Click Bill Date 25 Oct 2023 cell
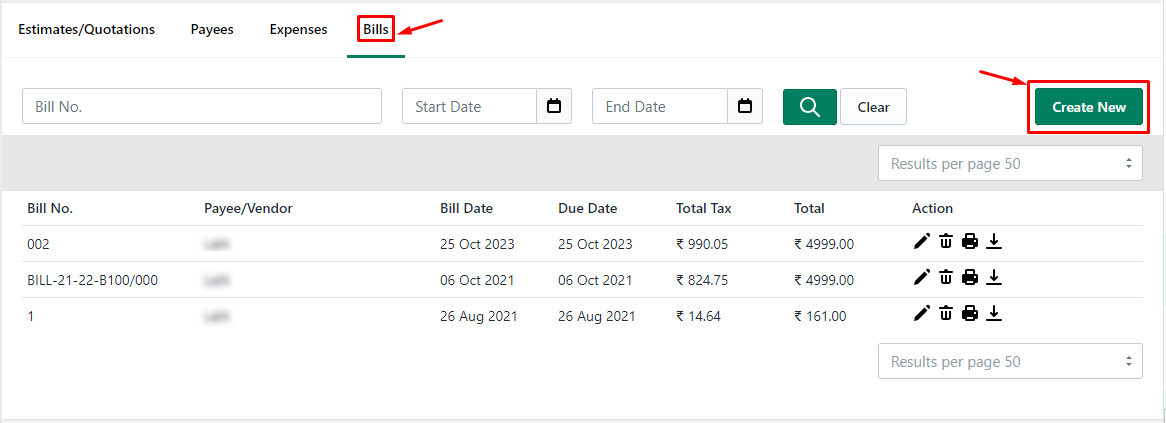This screenshot has height=423, width=1166. tap(477, 244)
